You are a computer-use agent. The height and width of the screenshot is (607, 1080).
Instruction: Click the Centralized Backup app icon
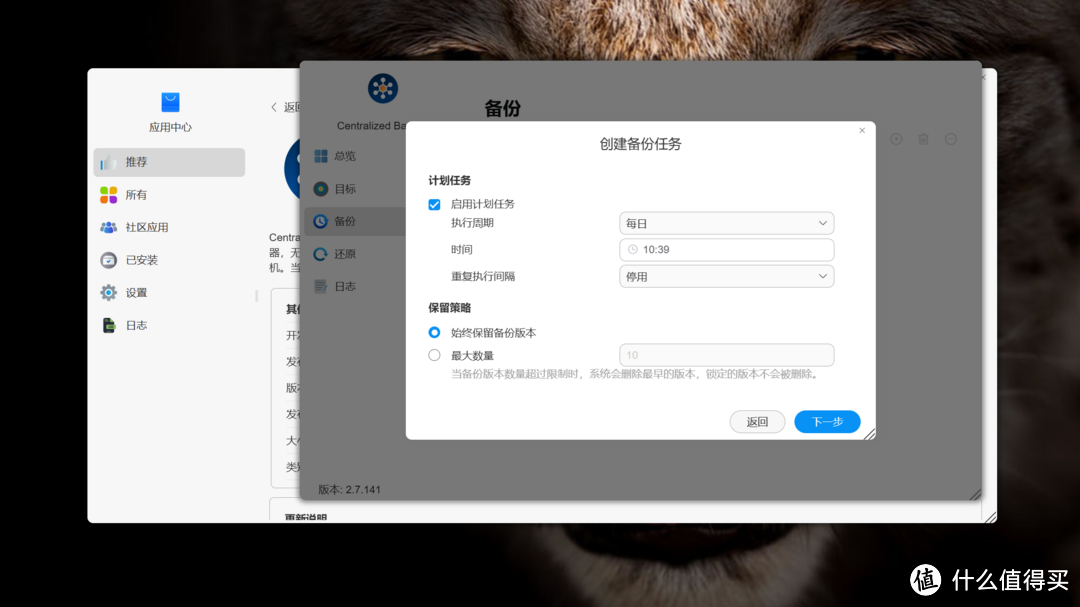pyautogui.click(x=381, y=87)
